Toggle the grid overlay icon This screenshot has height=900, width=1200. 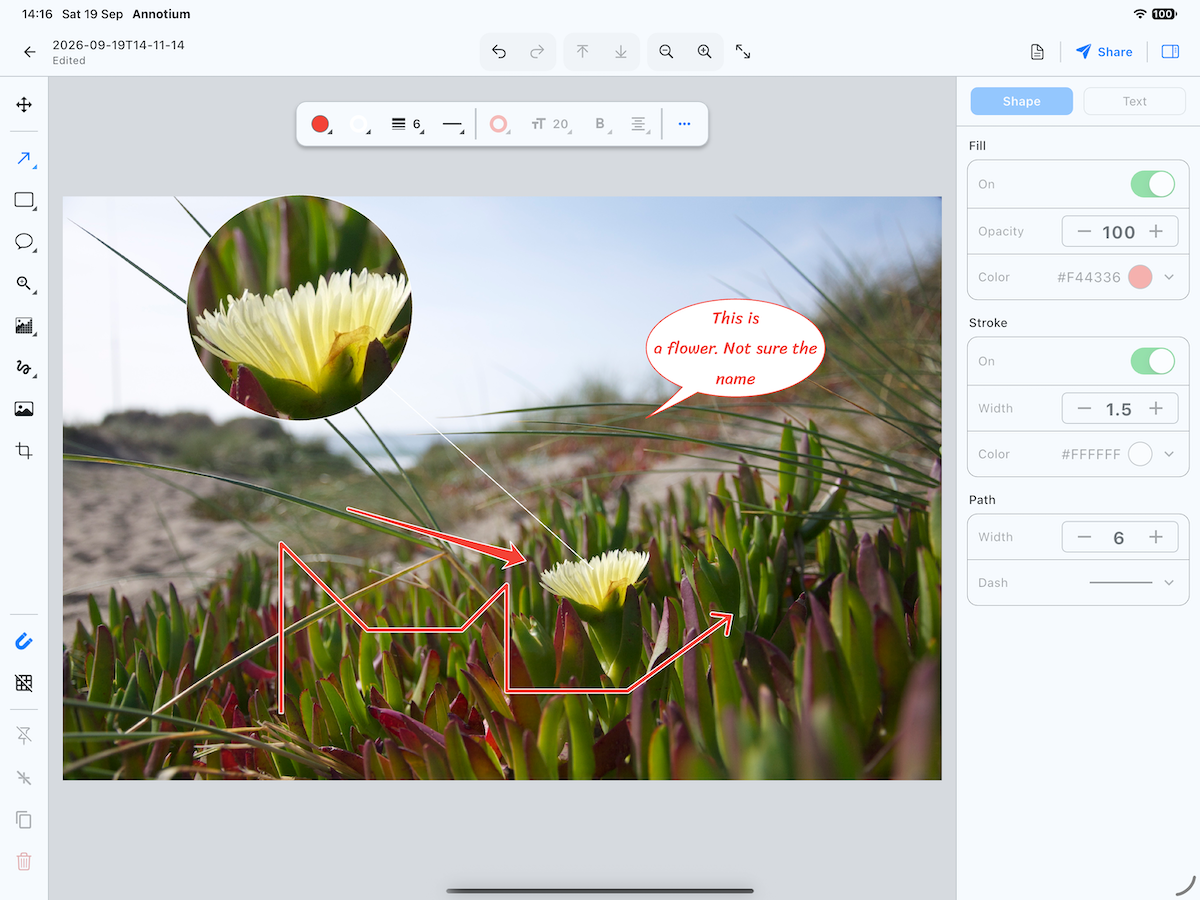click(x=24, y=683)
